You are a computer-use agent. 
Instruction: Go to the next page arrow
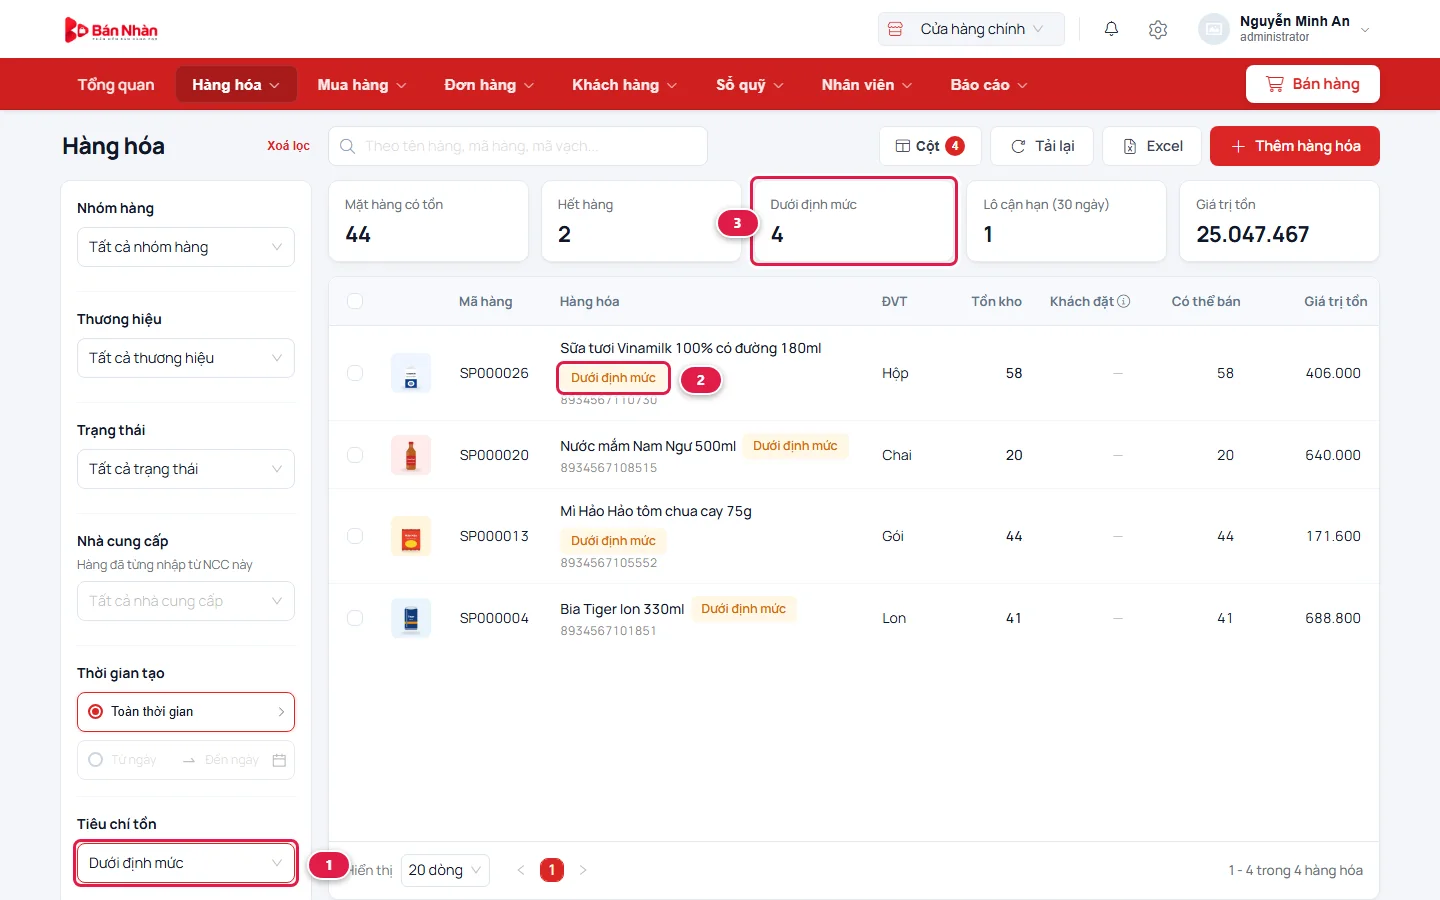(583, 870)
